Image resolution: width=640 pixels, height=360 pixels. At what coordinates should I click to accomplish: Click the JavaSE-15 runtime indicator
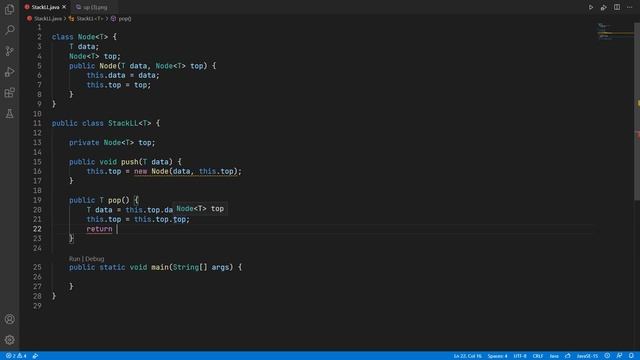587,356
